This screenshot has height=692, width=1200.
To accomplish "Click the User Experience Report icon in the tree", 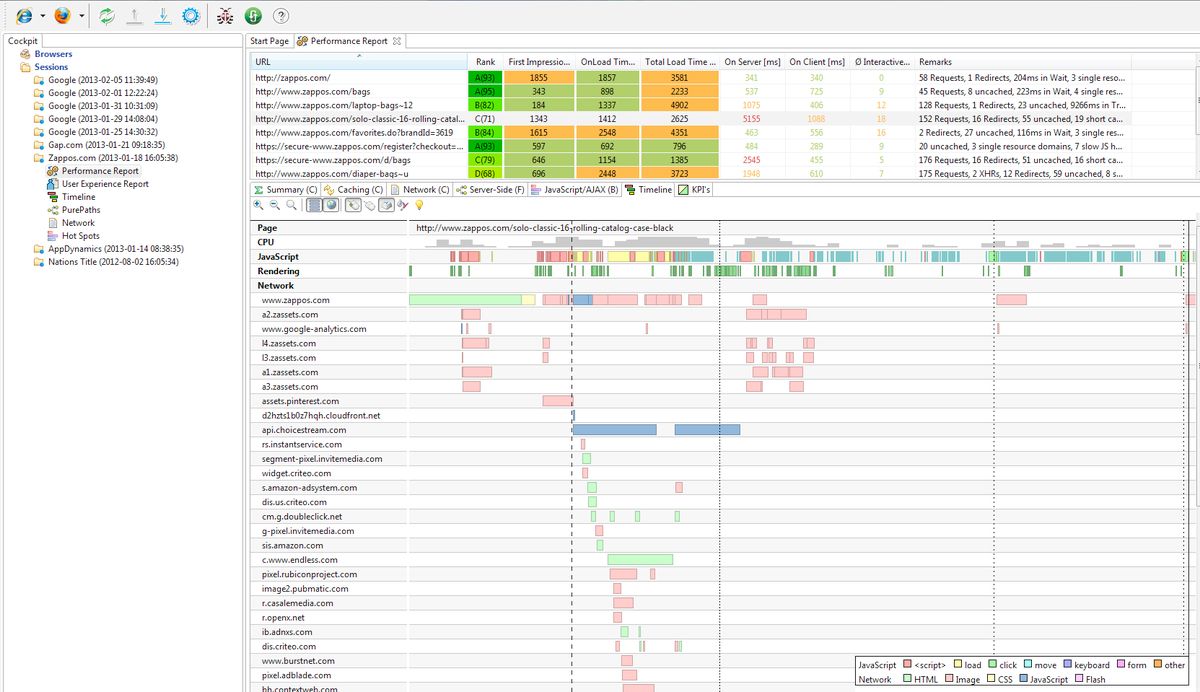I will point(53,184).
